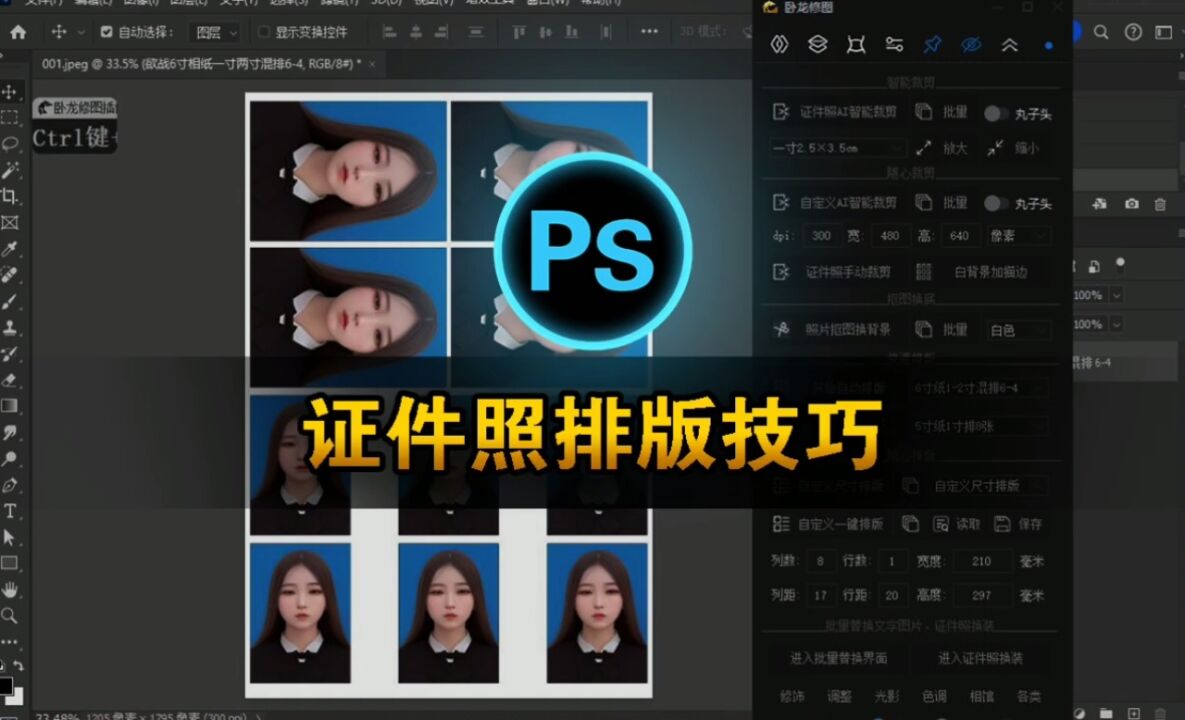Viewport: 1185px width, 720px height.
Task: Select the Magic Wand tool
Action: point(10,170)
